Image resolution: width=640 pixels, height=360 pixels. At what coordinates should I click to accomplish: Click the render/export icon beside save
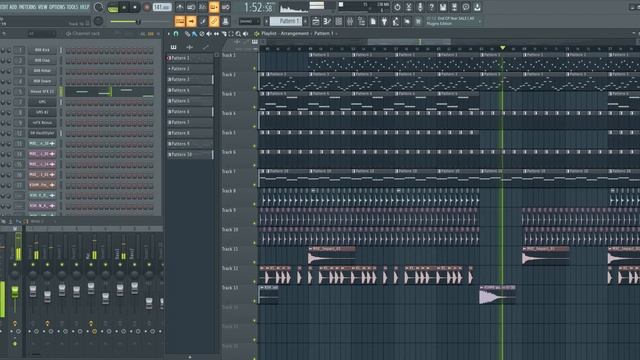tap(454, 7)
